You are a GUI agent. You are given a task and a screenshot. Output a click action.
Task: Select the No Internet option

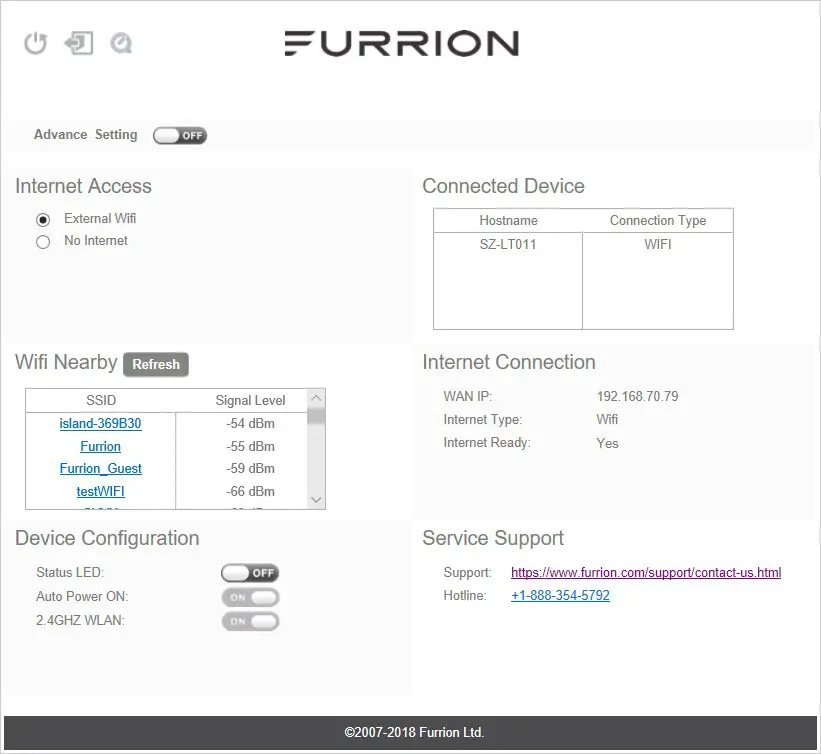pyautogui.click(x=41, y=240)
